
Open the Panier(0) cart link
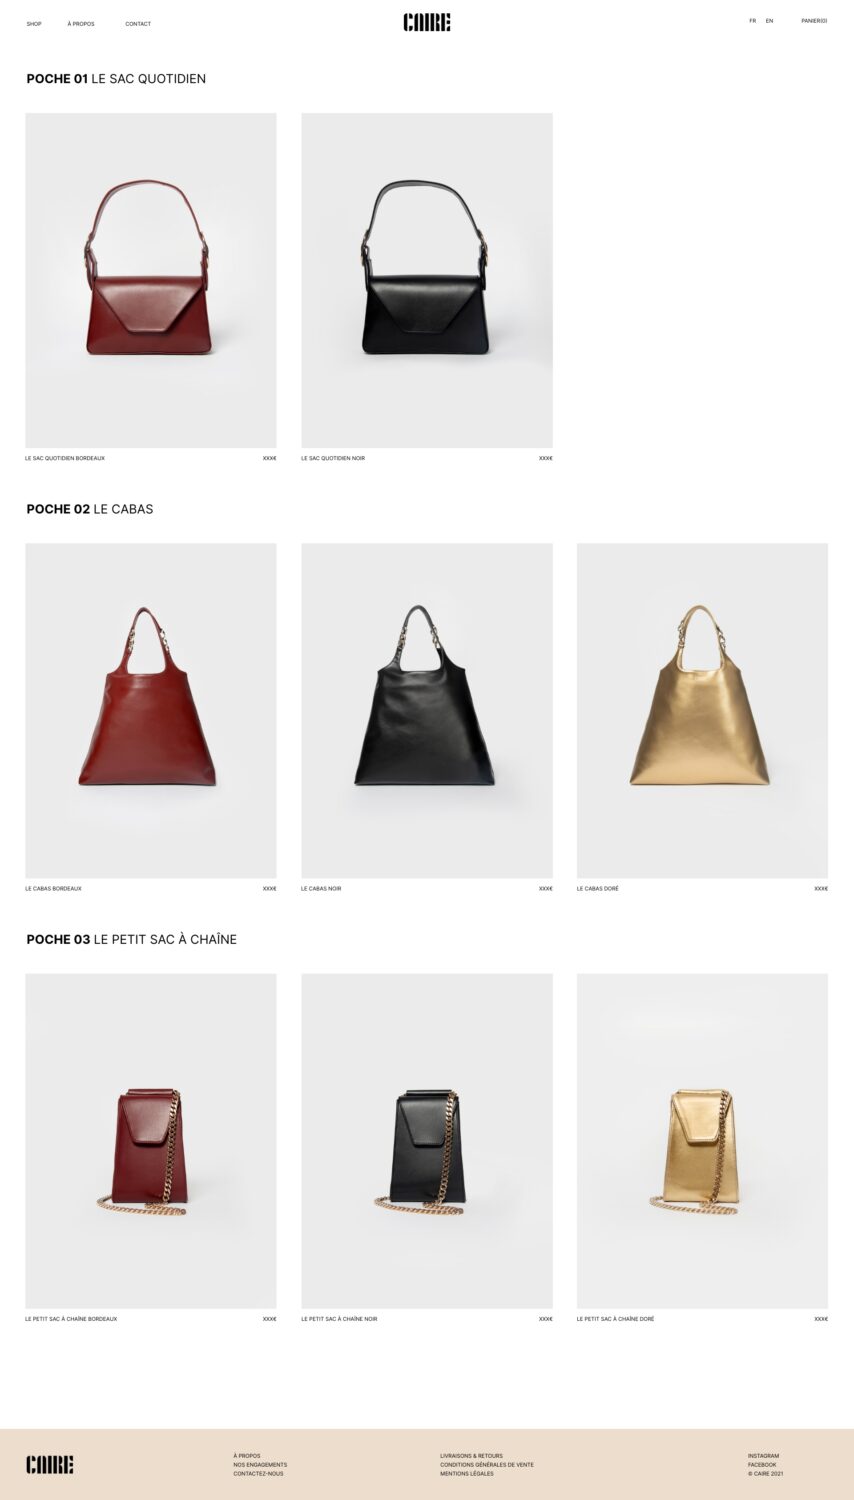point(814,21)
